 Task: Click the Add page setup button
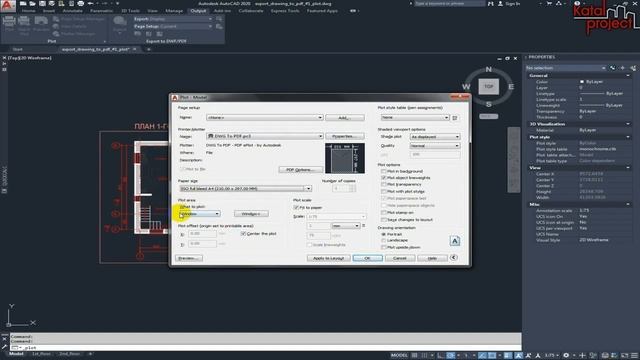[x=345, y=118]
